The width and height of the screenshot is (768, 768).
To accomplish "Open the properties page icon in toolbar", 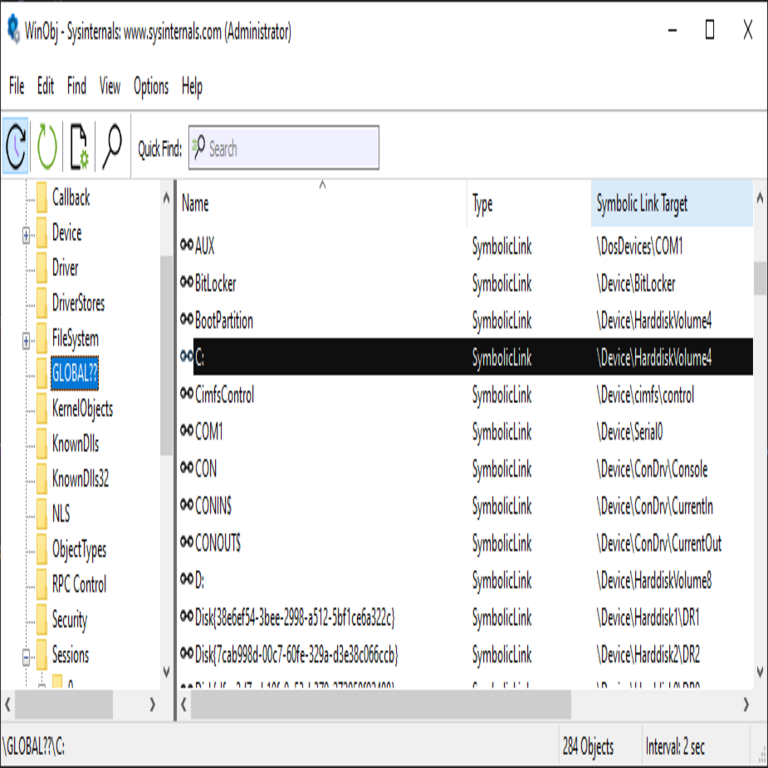I will [79, 146].
